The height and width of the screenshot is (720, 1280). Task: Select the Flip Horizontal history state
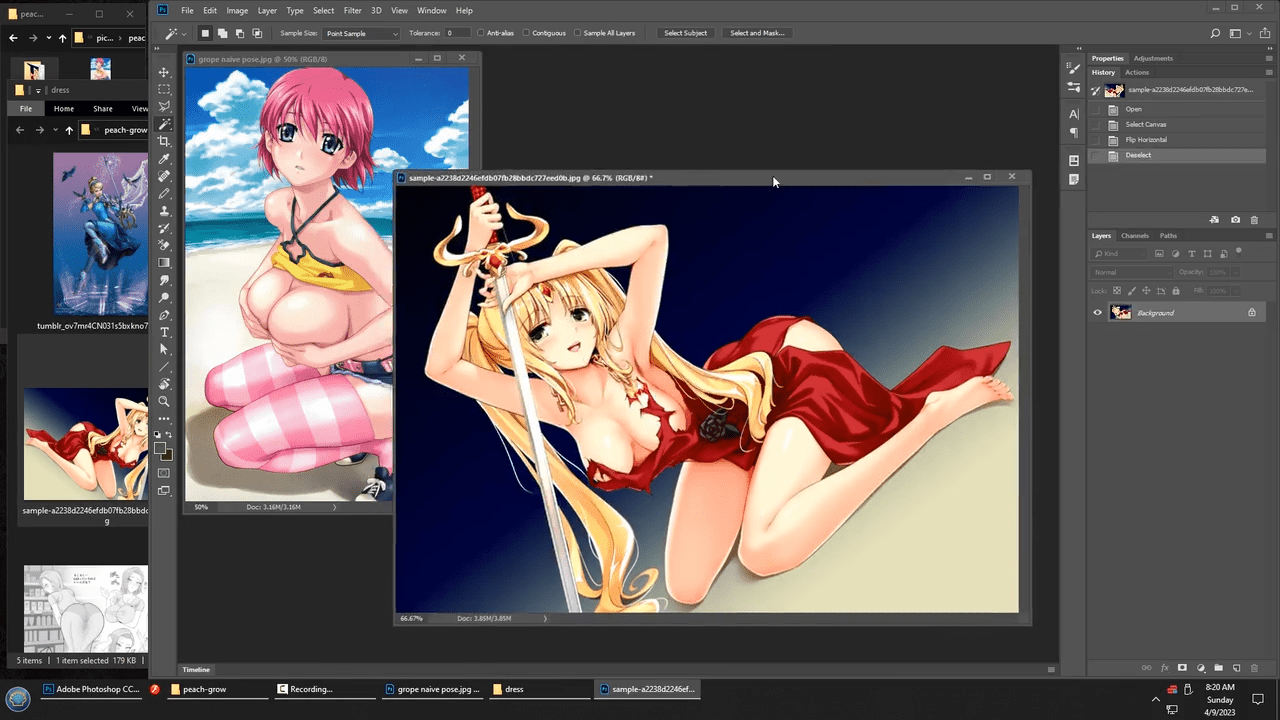point(1146,140)
